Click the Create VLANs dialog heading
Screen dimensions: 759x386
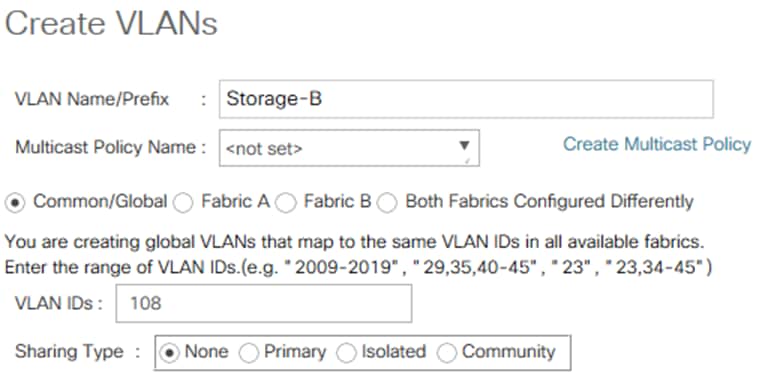click(x=111, y=23)
